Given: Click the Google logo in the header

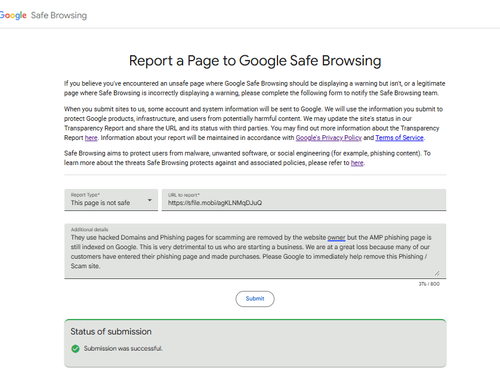Looking at the screenshot, I should coord(13,15).
